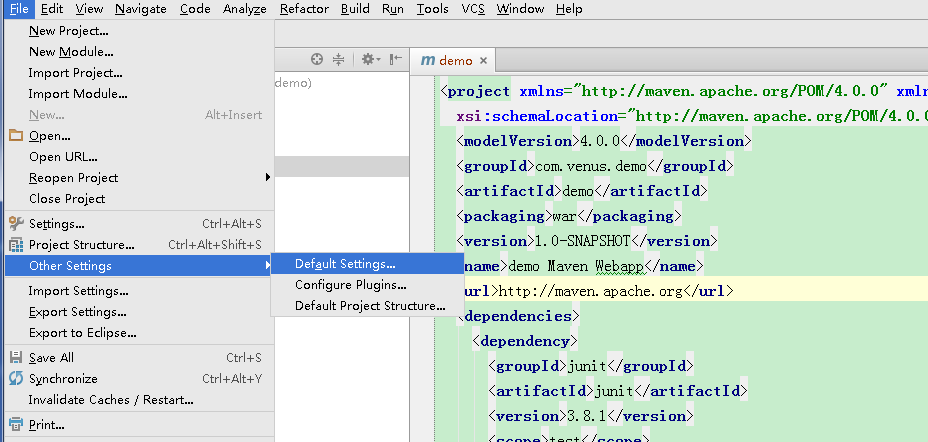
Task: Click the Print printer icon
Action: (16, 424)
